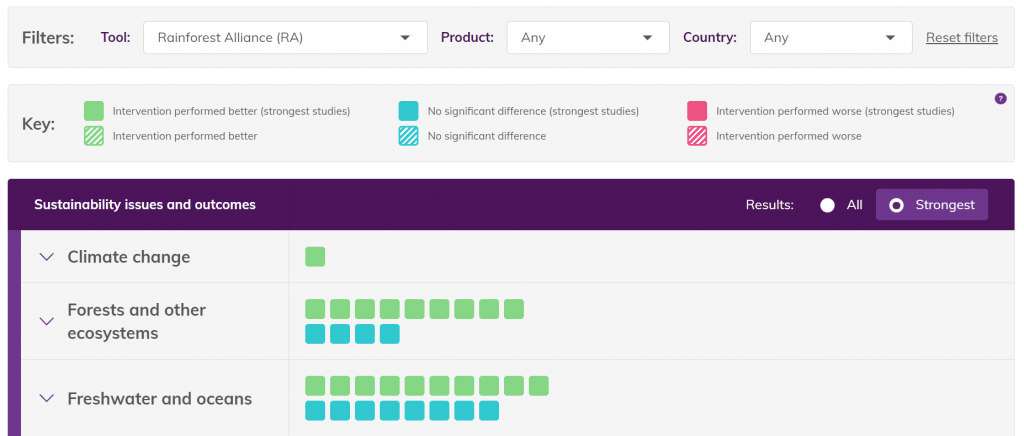Click the Reset filters link
The height and width of the screenshot is (436, 1024).
961,38
